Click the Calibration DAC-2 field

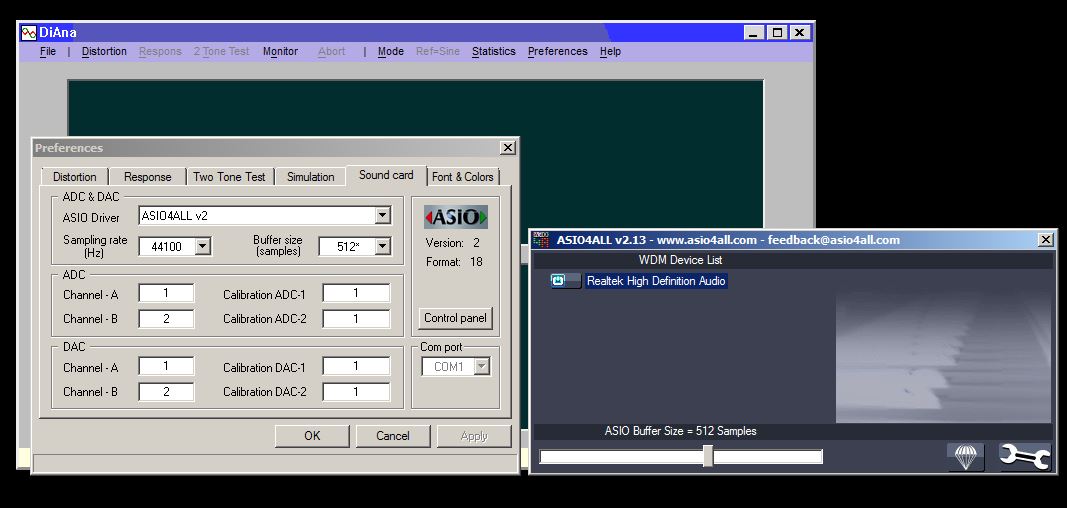(356, 392)
